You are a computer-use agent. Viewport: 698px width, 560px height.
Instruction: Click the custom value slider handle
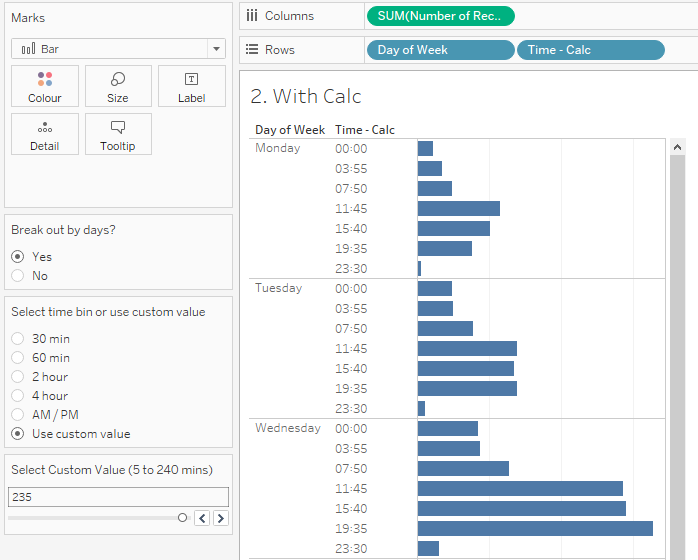click(182, 518)
